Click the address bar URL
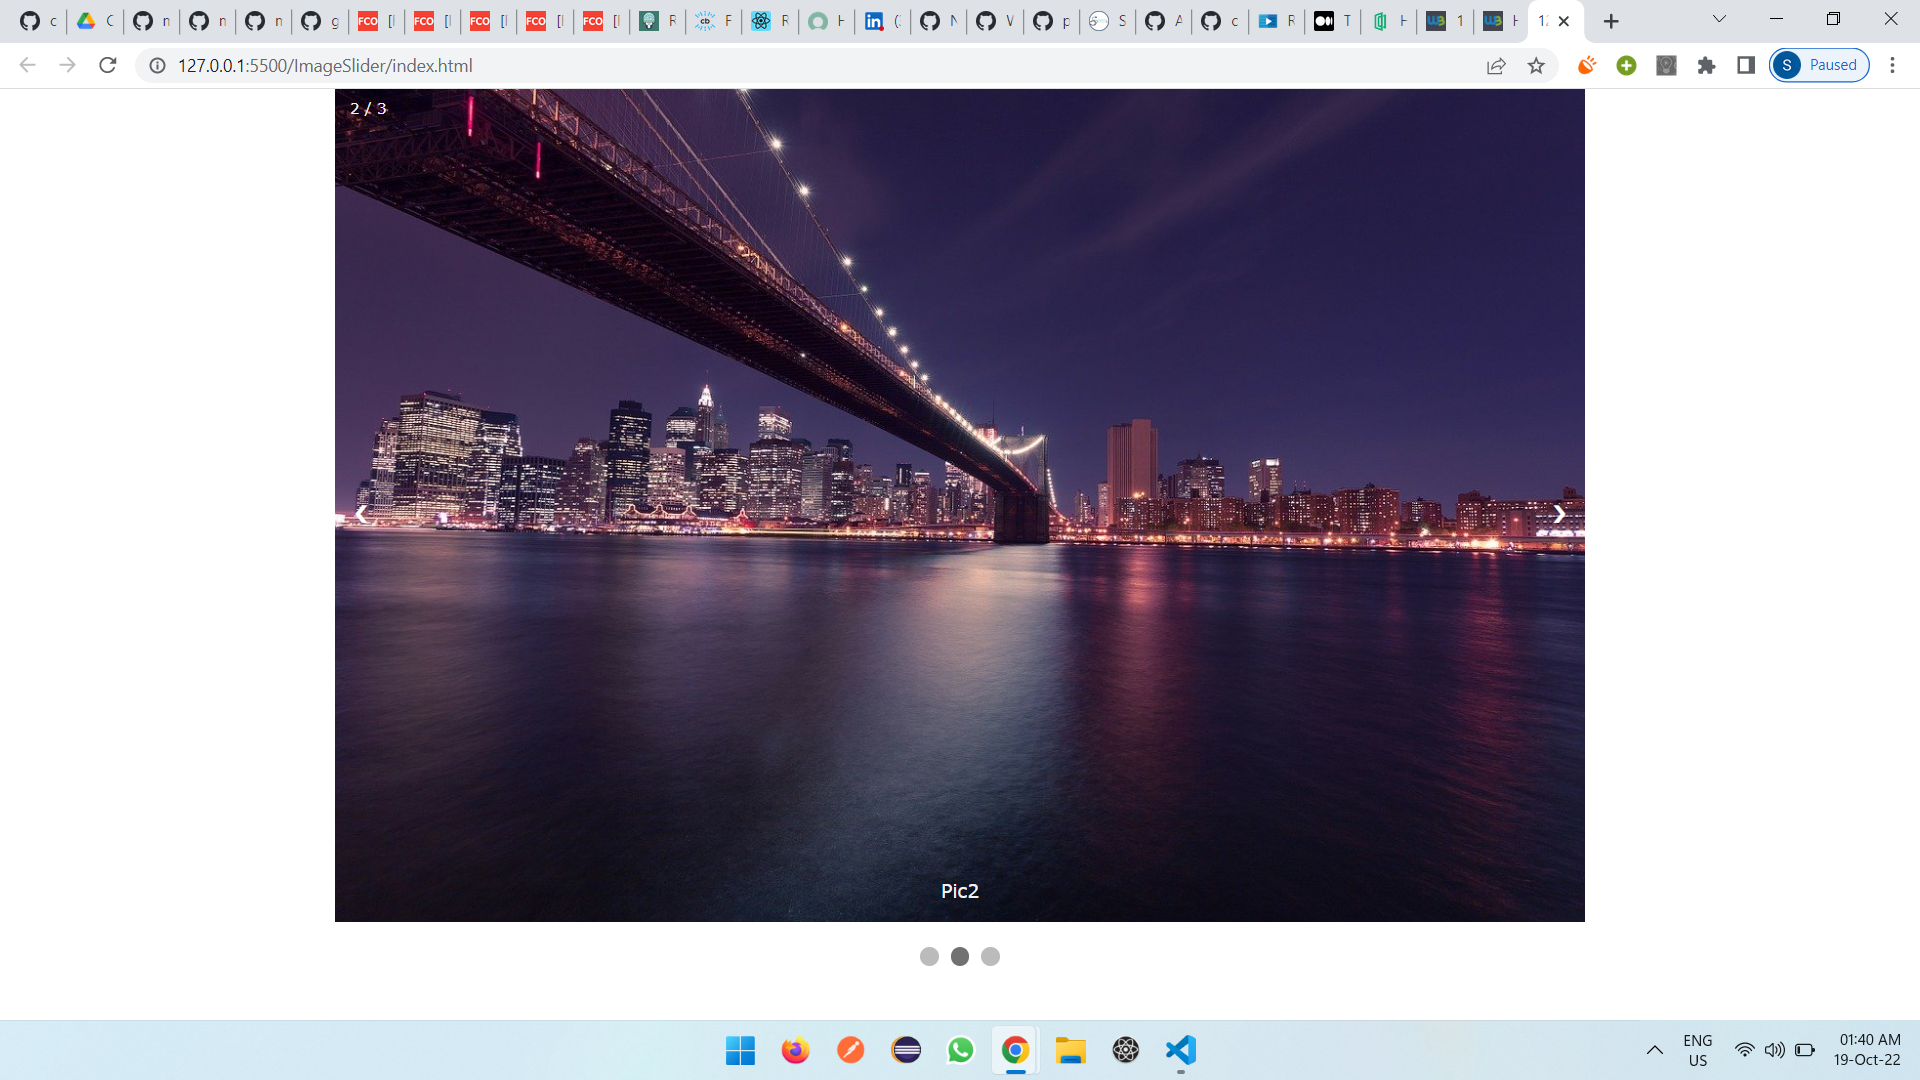 325,66
